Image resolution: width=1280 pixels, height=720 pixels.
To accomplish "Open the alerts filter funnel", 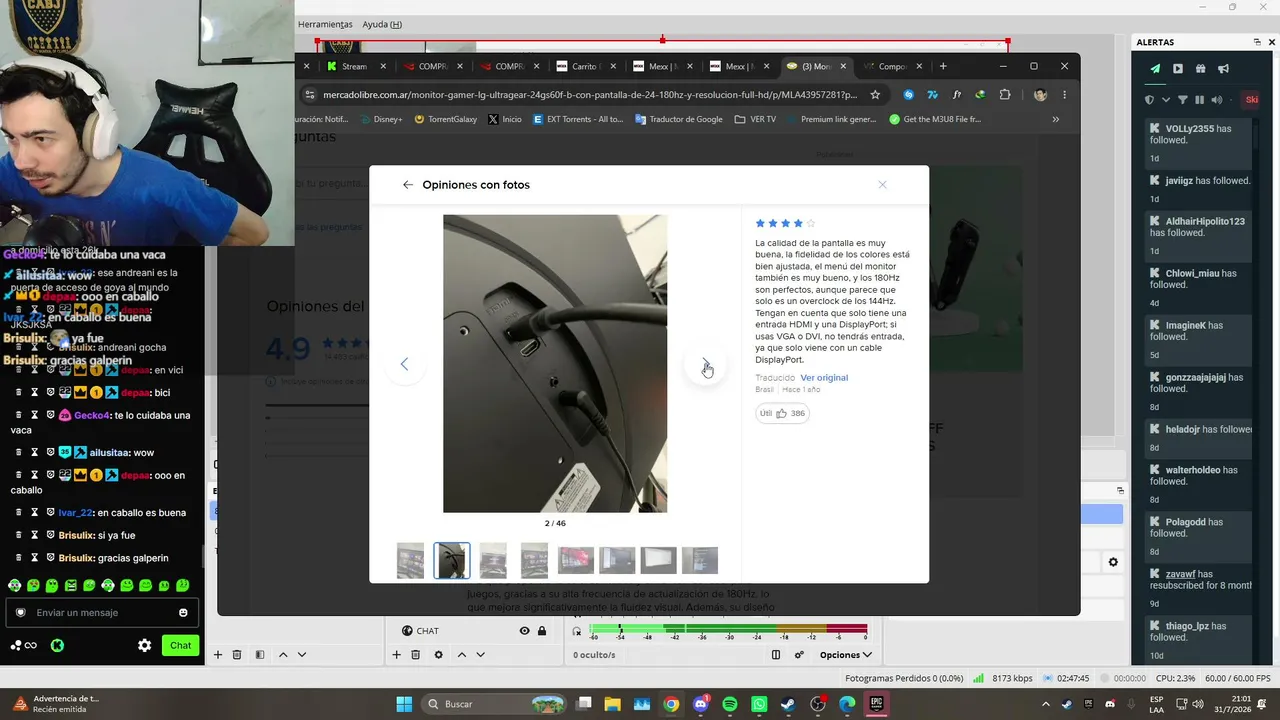I will tap(1183, 100).
